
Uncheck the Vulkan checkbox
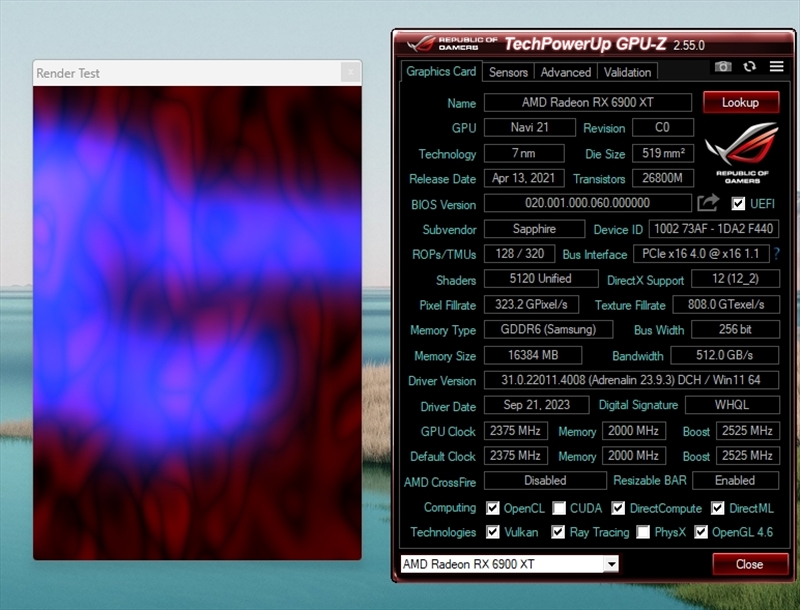pyautogui.click(x=493, y=532)
